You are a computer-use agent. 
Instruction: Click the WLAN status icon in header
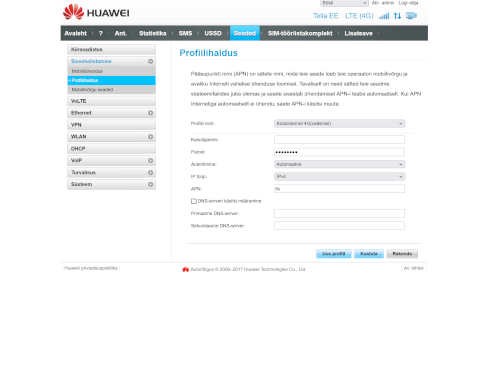(411, 16)
